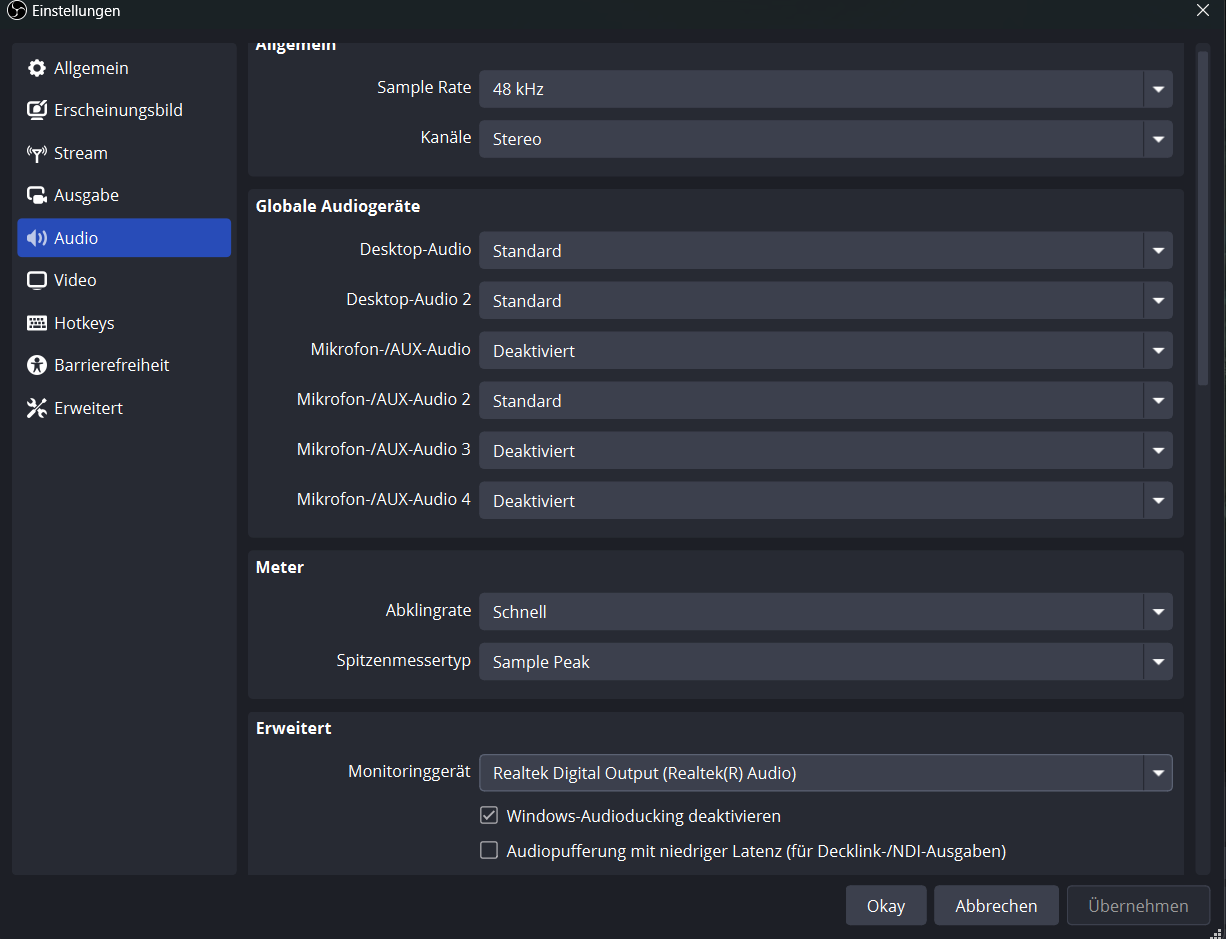Screen dimensions: 1226x939
Task: Click the Ausgabe output icon
Action: 37,195
